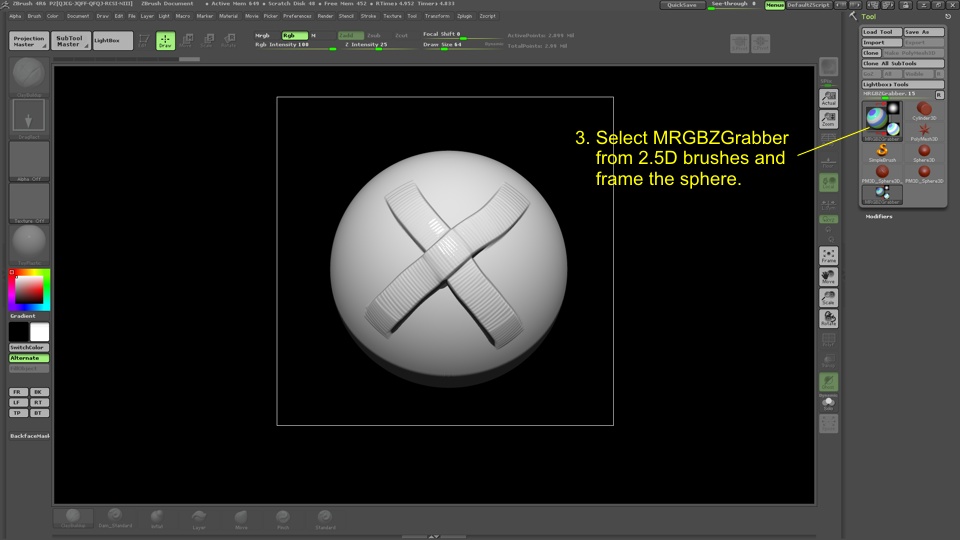
Task: Activate the Draw mode button
Action: pos(165,40)
